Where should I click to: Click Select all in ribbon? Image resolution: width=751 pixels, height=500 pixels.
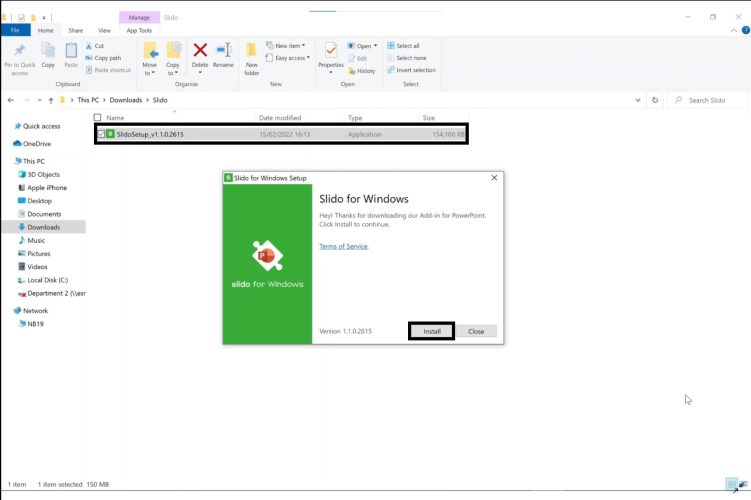click(403, 46)
